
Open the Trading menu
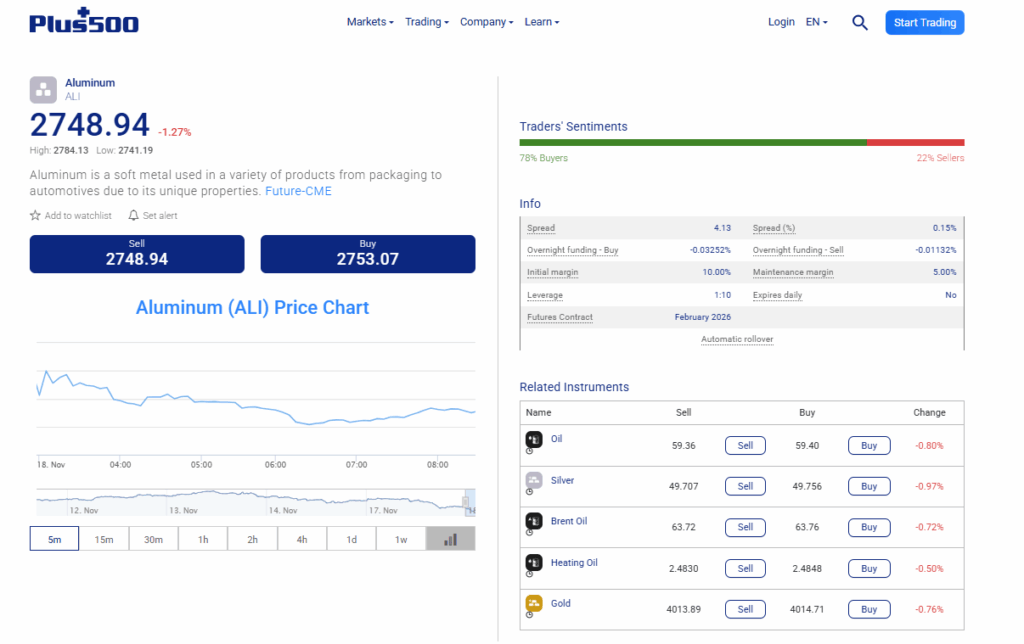tap(426, 22)
